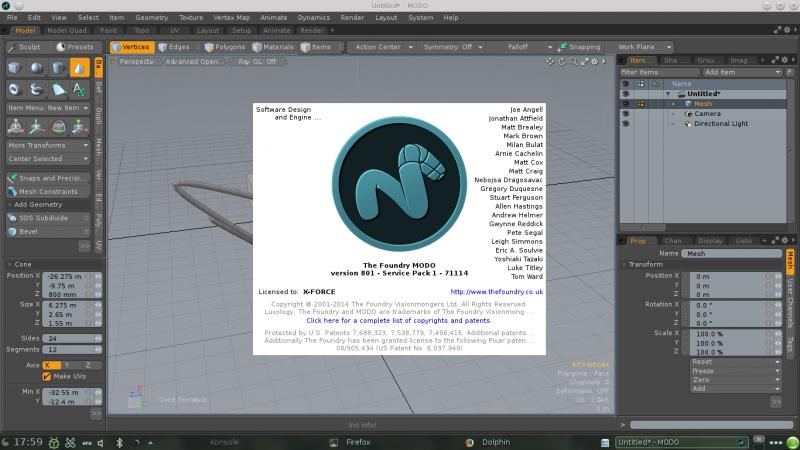This screenshot has height=450, width=800.
Task: Expand More Transforms dropdown
Action: [48, 145]
